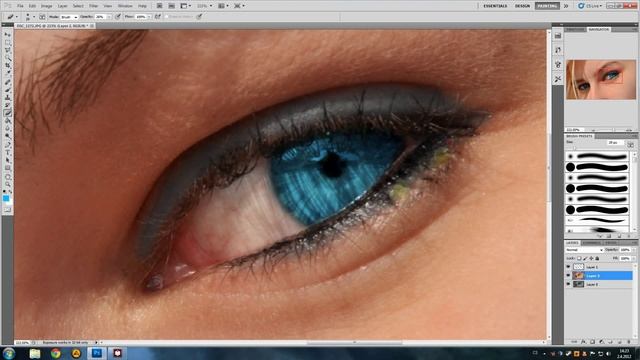Open the eraser Mode dropdown

coord(69,17)
